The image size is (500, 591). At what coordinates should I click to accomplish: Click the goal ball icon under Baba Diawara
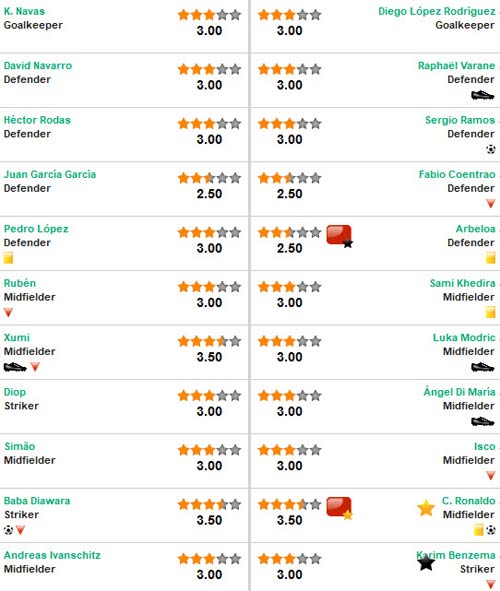8,530
